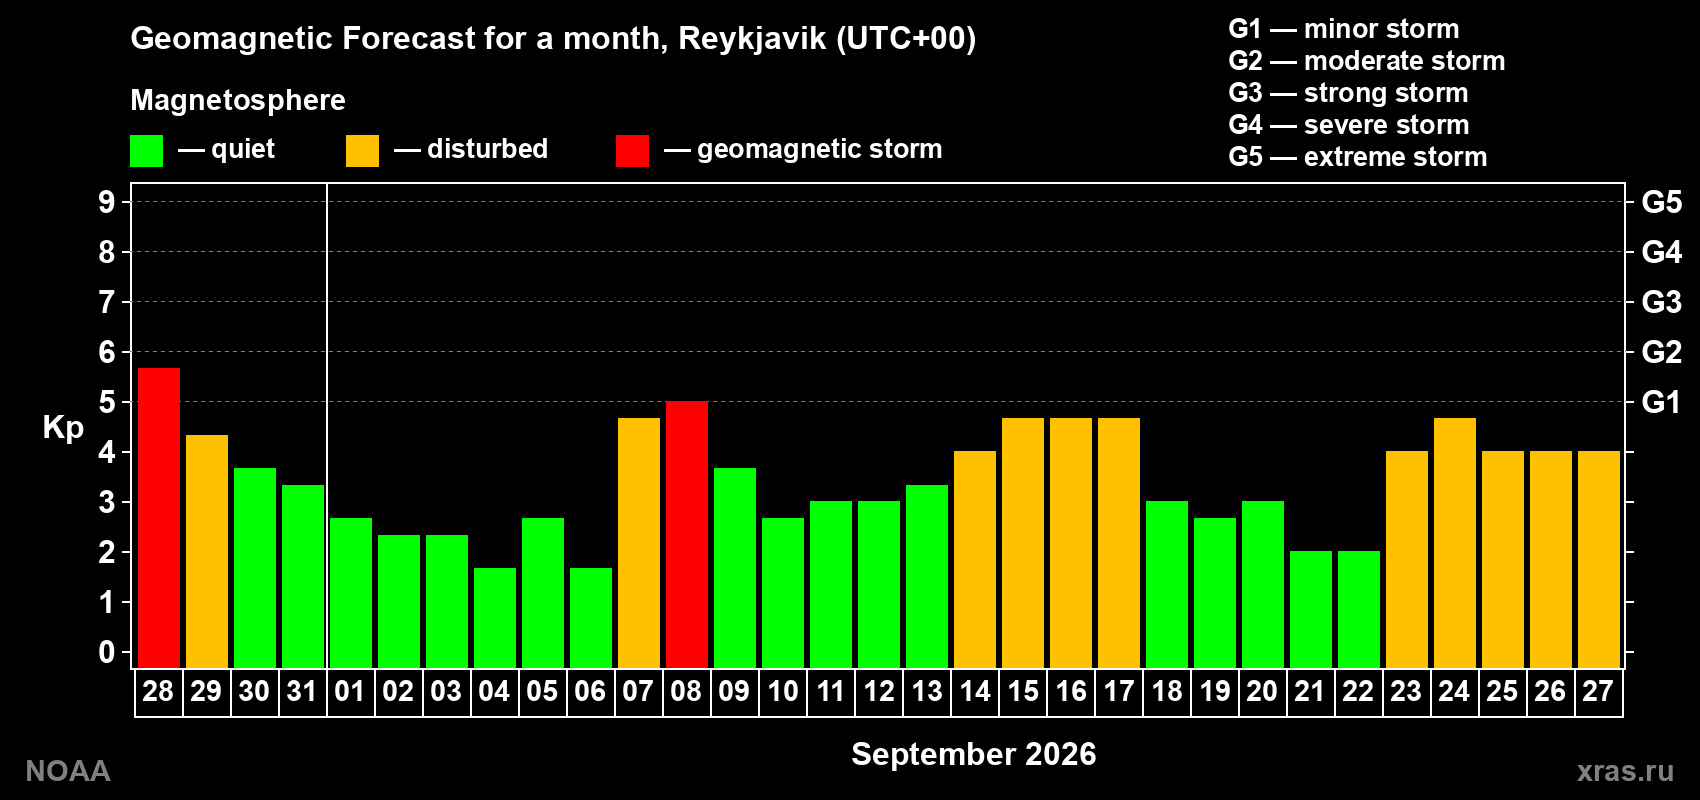Click the 'G3 — strong storm' legend line
The image size is (1700, 800).
tap(1348, 93)
